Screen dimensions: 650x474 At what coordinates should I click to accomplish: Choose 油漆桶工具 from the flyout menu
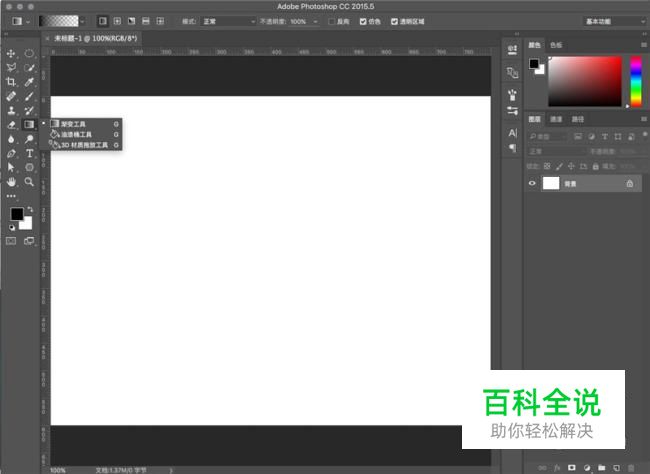[x=80, y=134]
